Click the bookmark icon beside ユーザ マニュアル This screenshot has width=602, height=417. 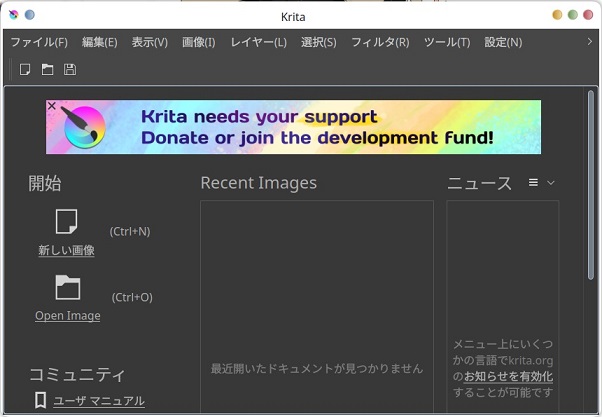40,400
